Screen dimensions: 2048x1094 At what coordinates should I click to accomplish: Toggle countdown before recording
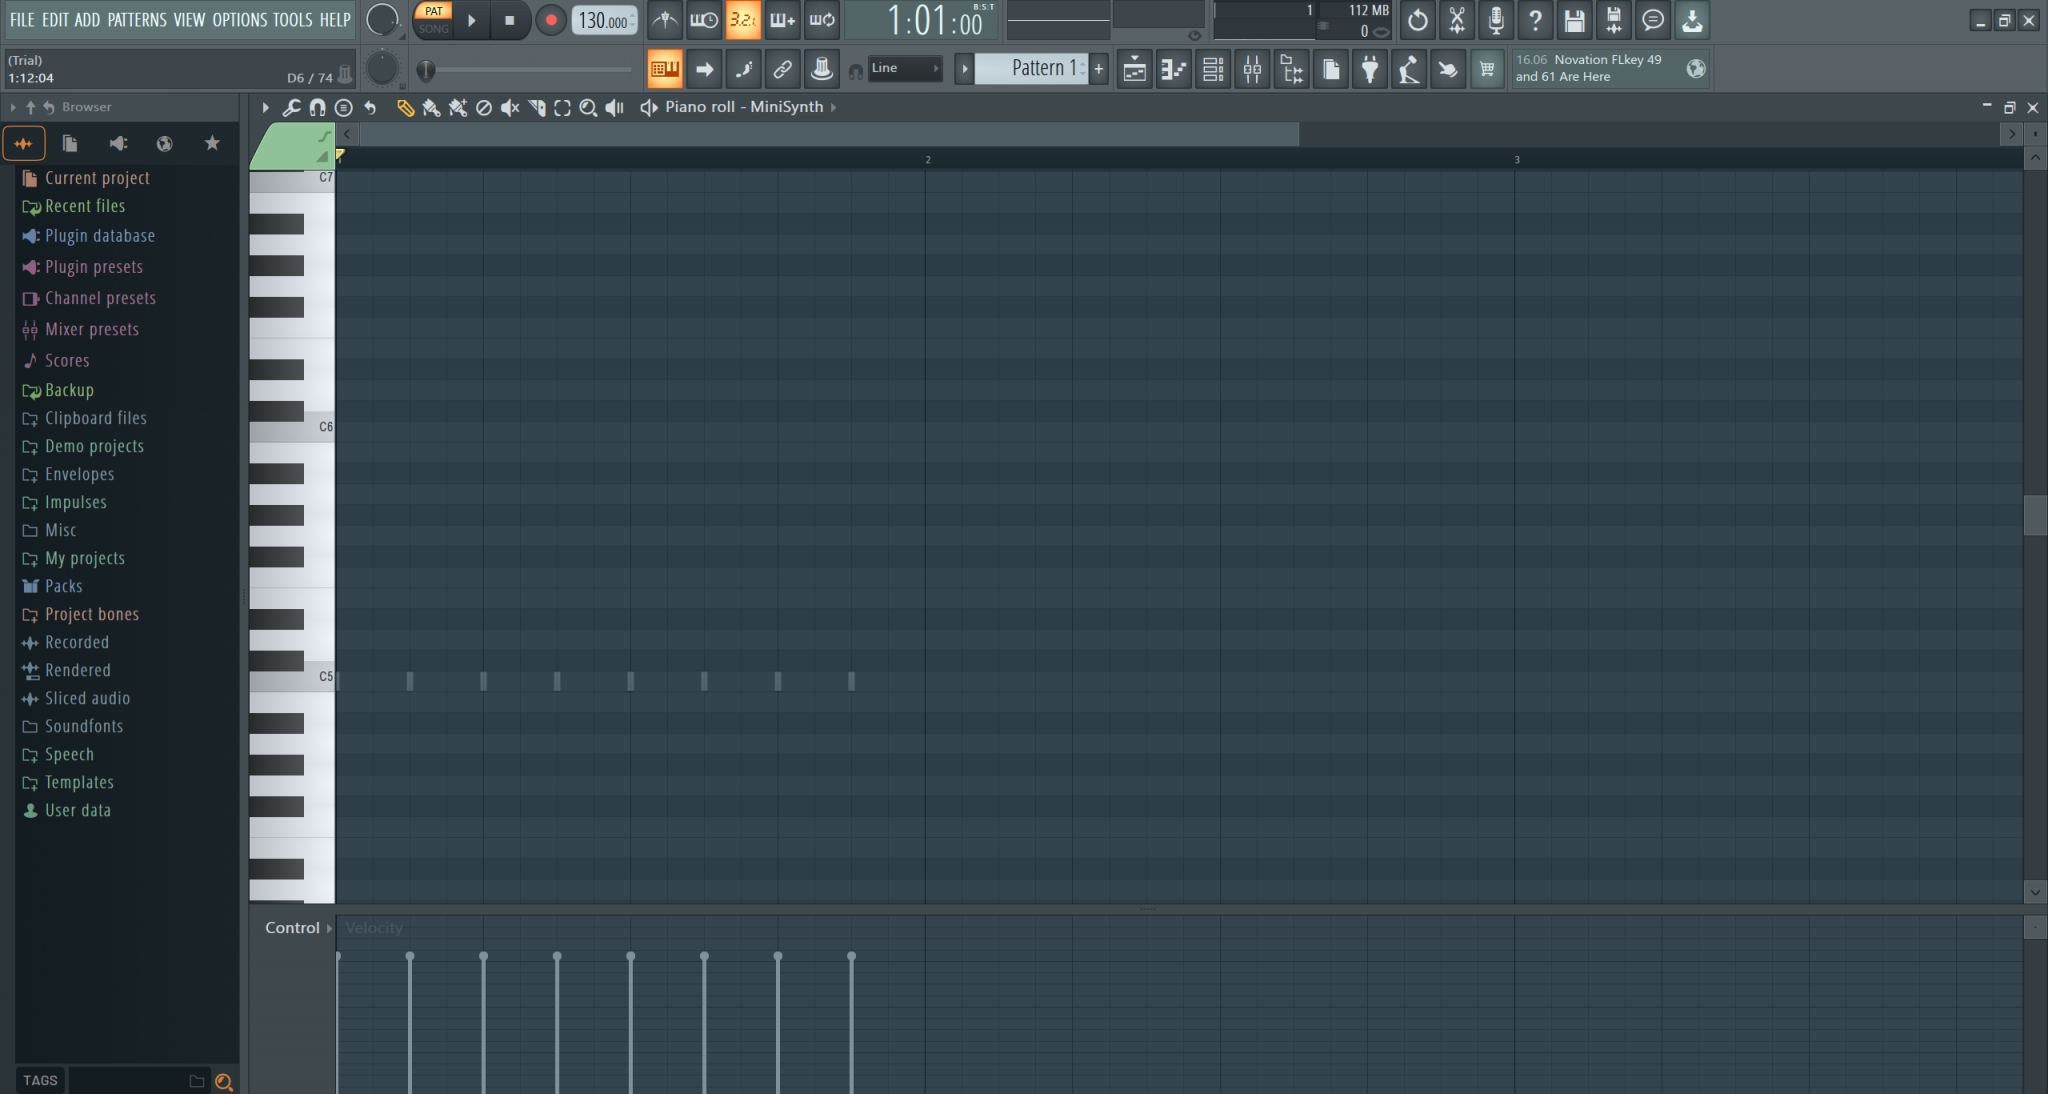(743, 20)
